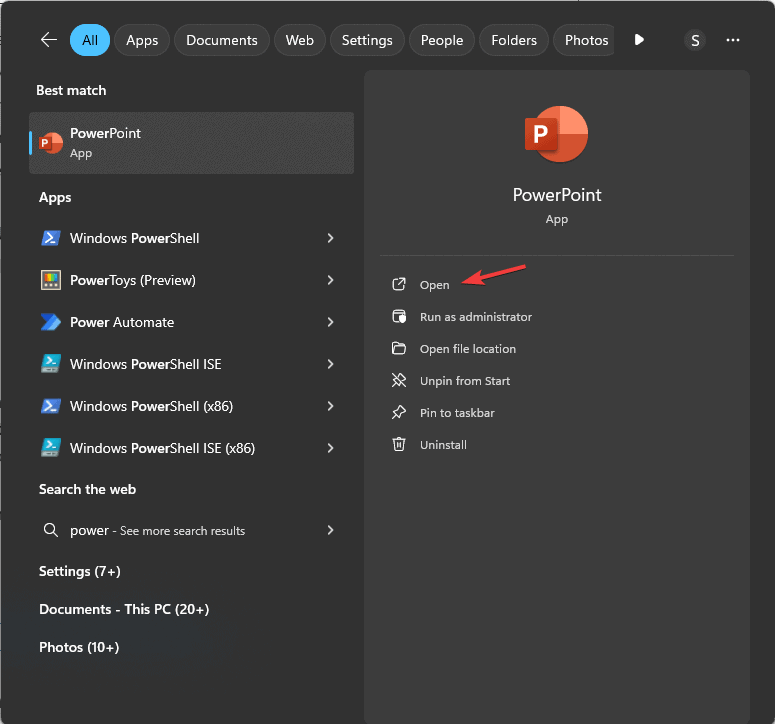Click the PowerPoint icon in Best match
The image size is (775, 724).
pyautogui.click(x=51, y=143)
